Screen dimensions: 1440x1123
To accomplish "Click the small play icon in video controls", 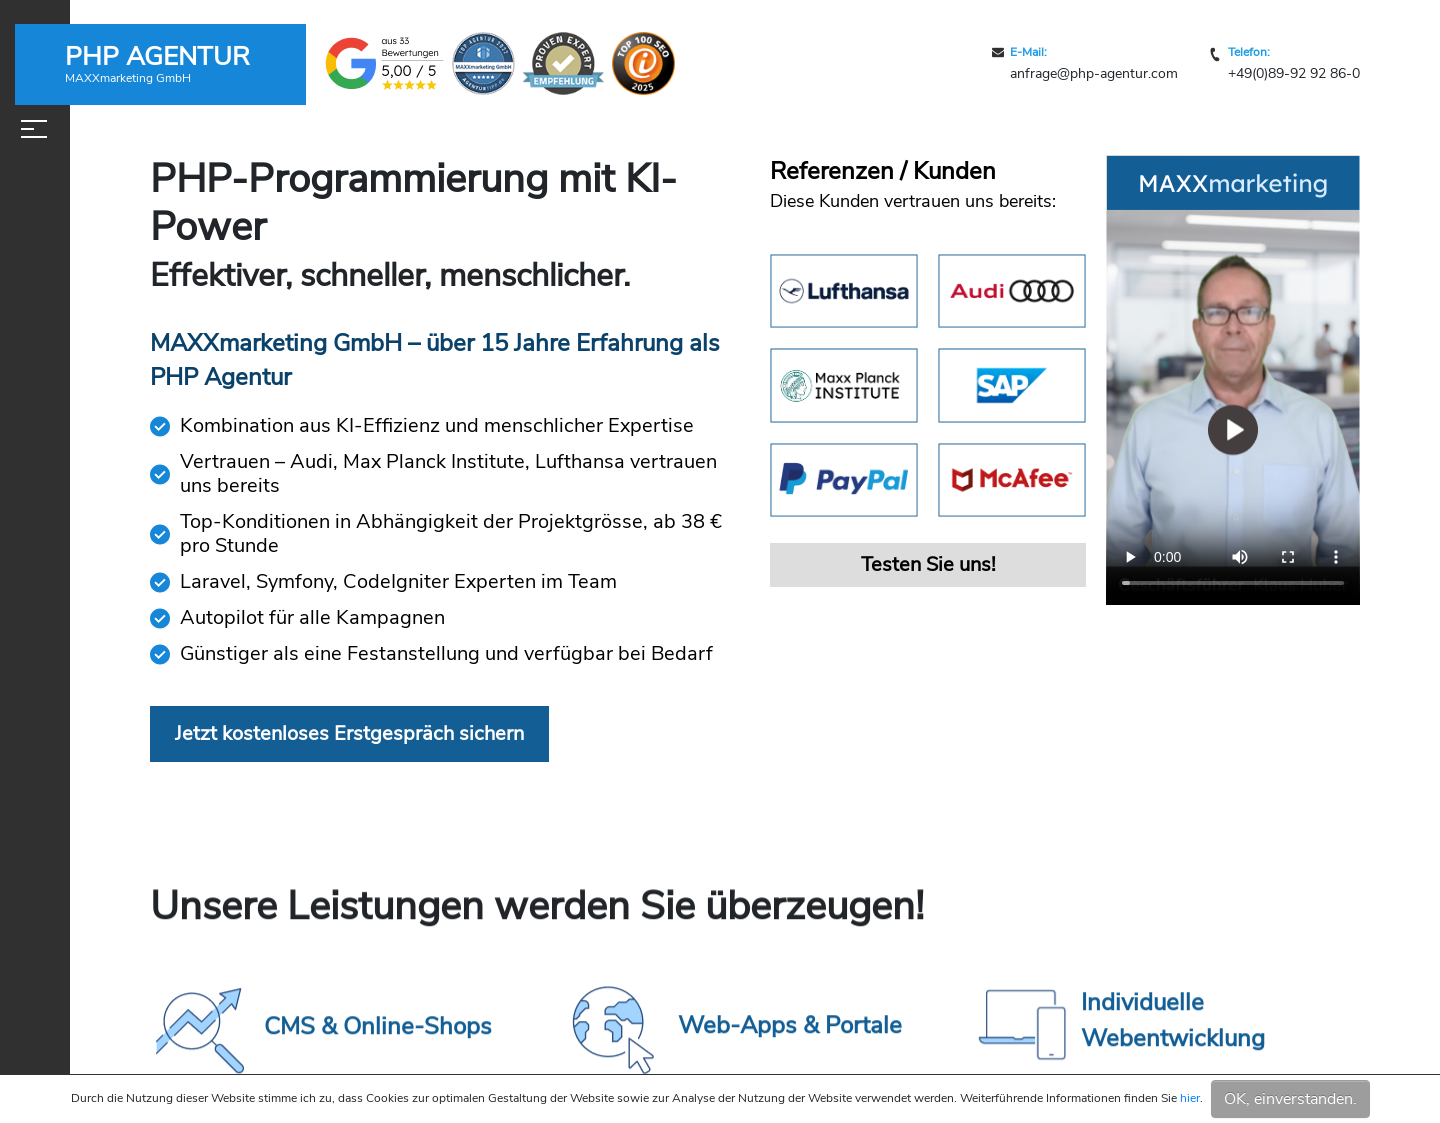I will [x=1131, y=557].
